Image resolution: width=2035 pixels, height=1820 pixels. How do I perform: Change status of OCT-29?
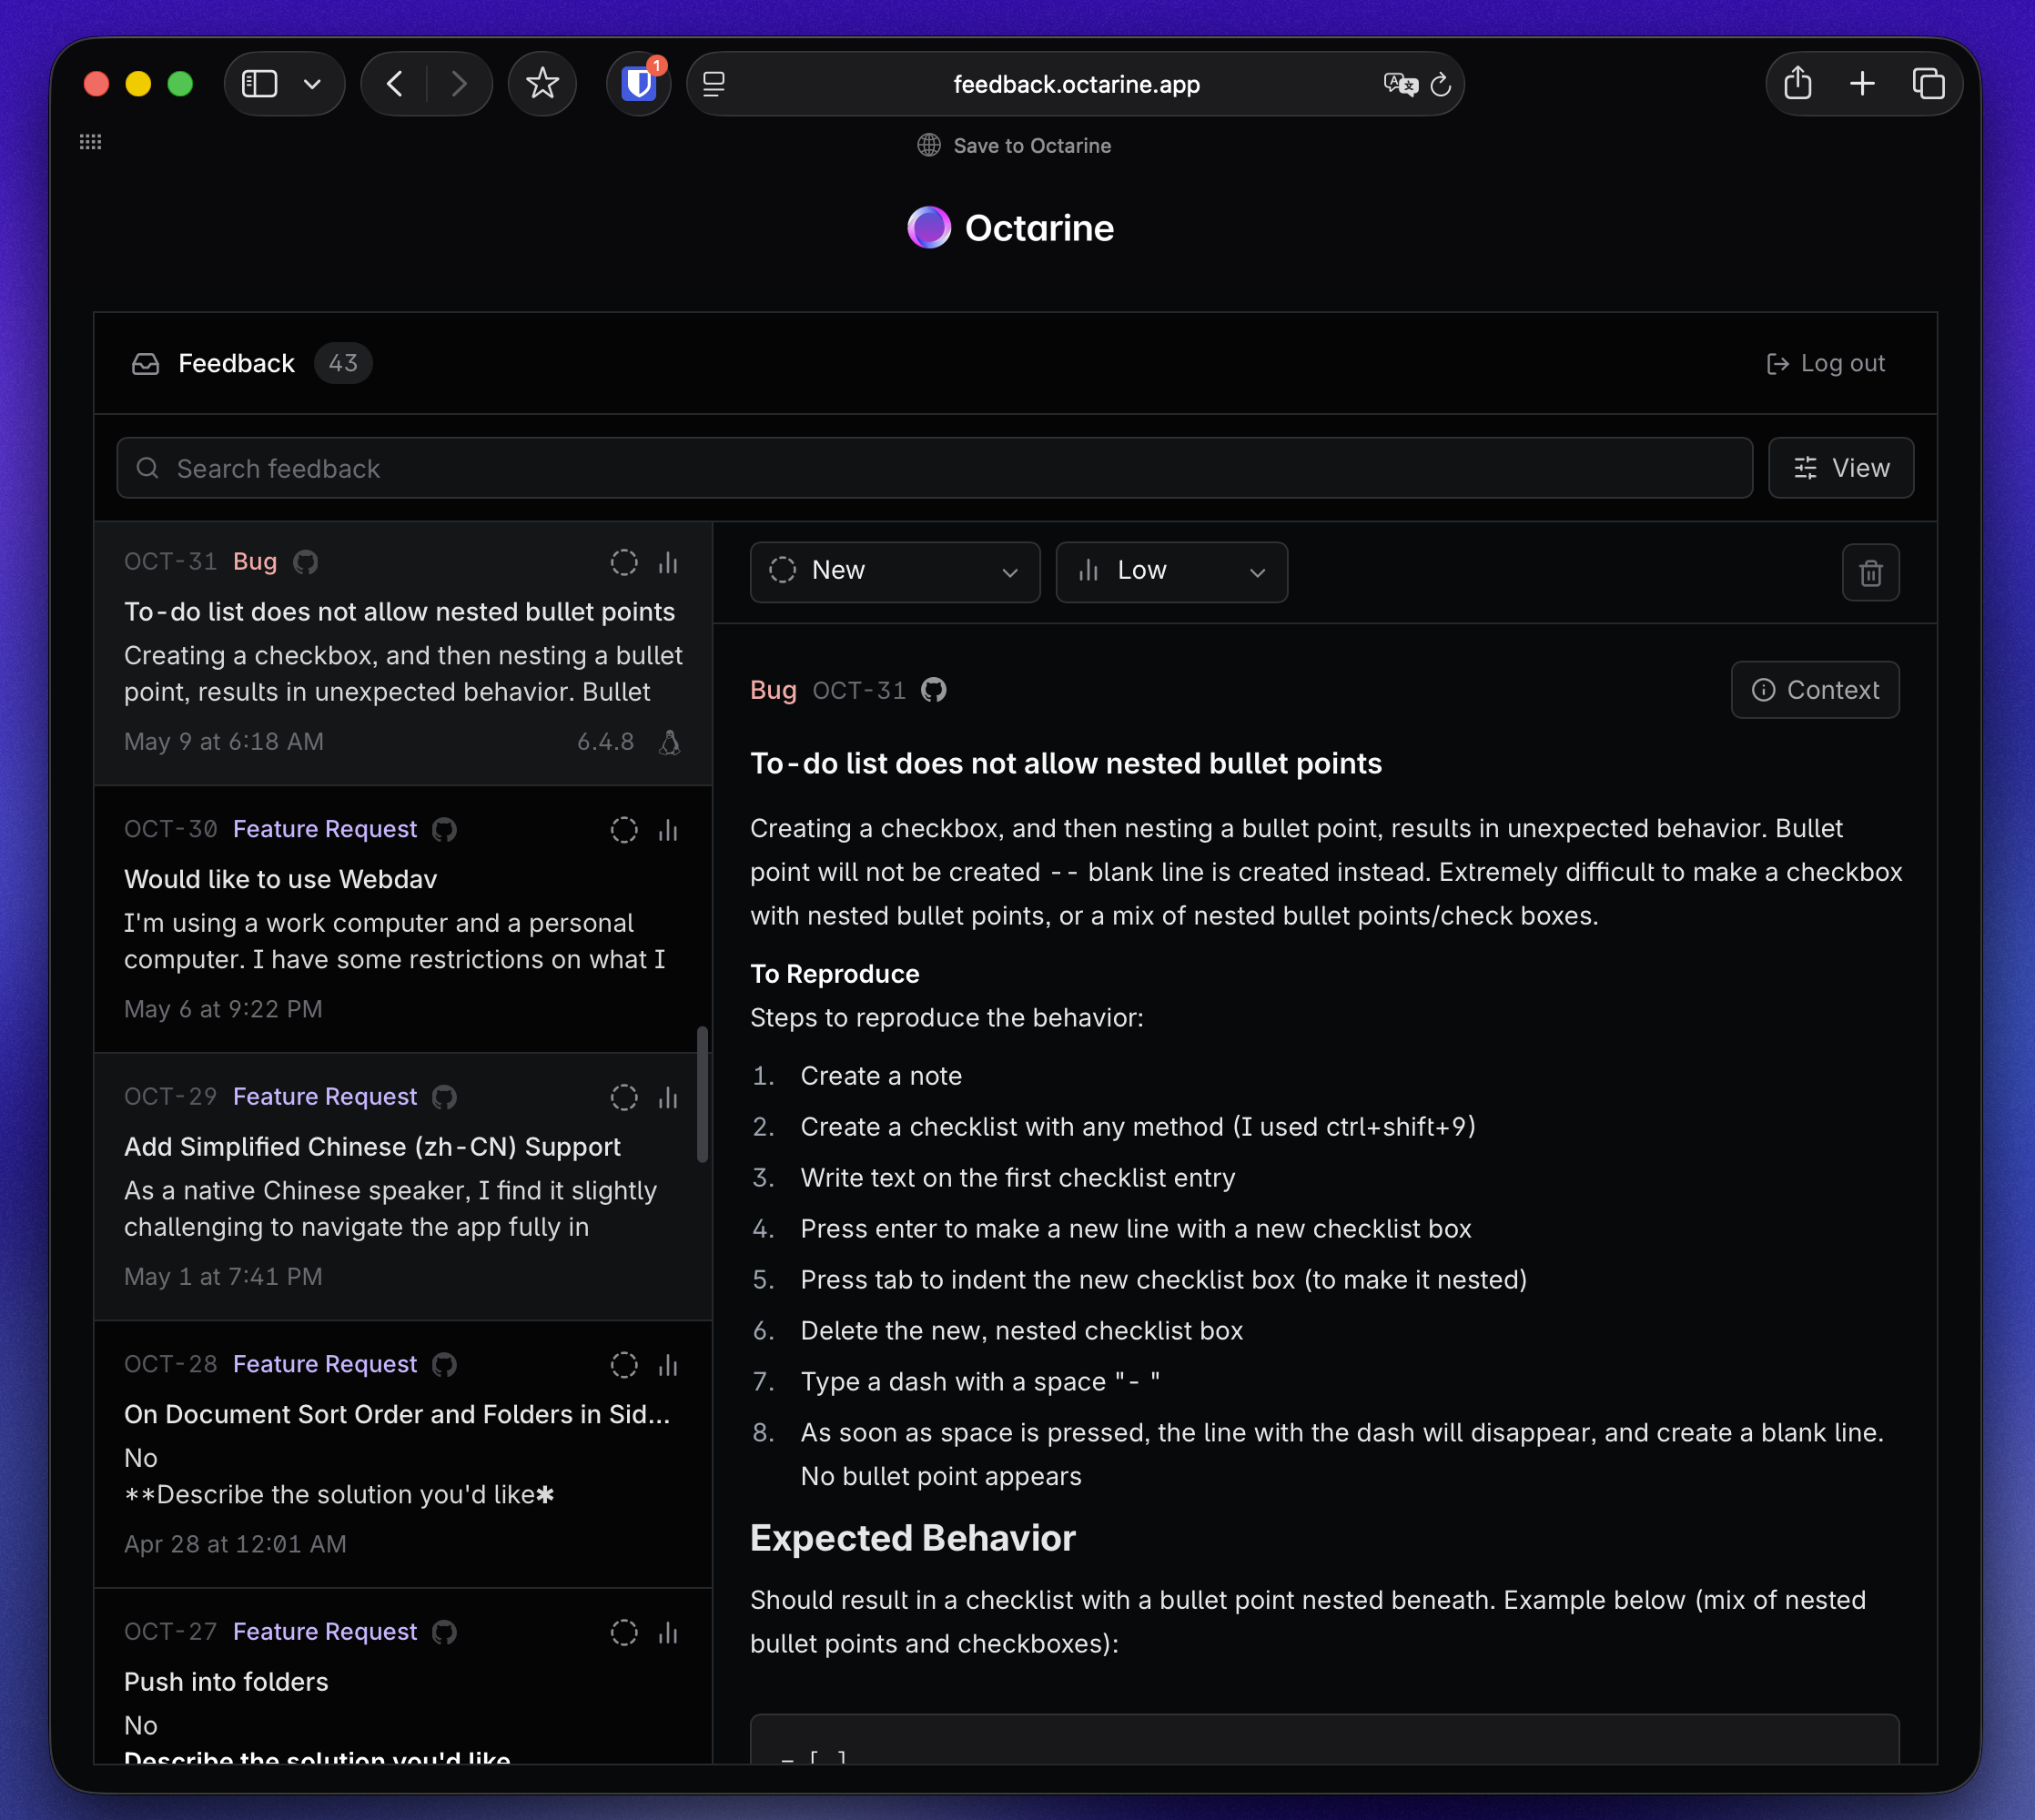(624, 1097)
